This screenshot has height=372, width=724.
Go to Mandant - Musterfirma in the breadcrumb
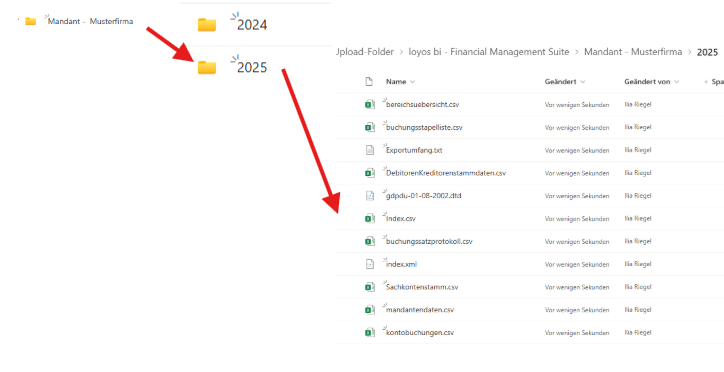pyautogui.click(x=633, y=52)
